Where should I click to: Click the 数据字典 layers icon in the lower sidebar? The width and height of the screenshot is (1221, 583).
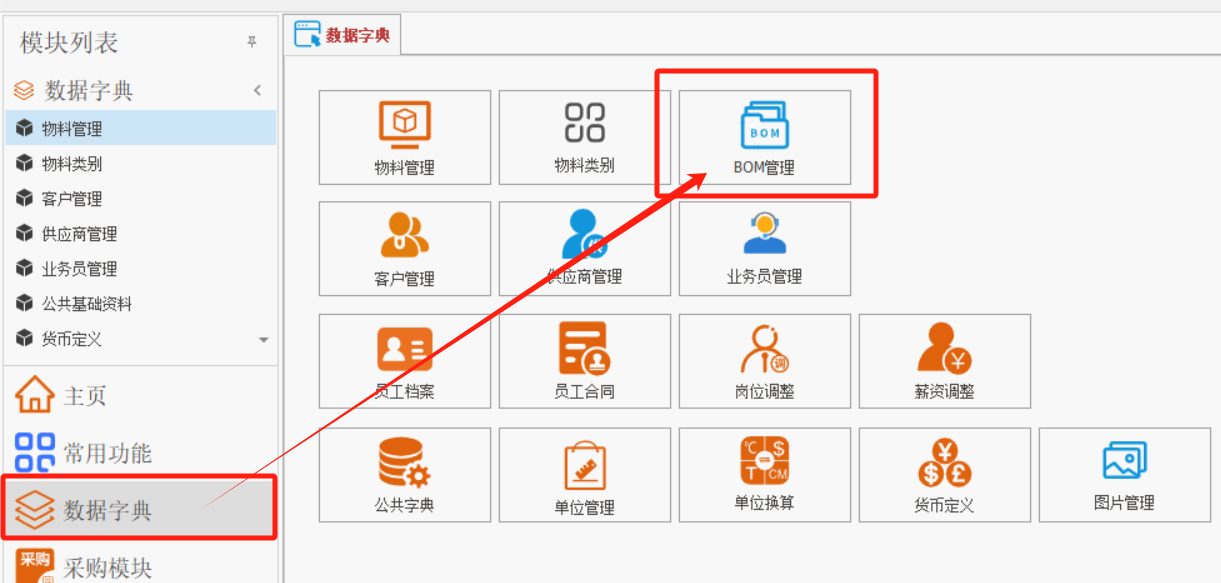point(35,510)
